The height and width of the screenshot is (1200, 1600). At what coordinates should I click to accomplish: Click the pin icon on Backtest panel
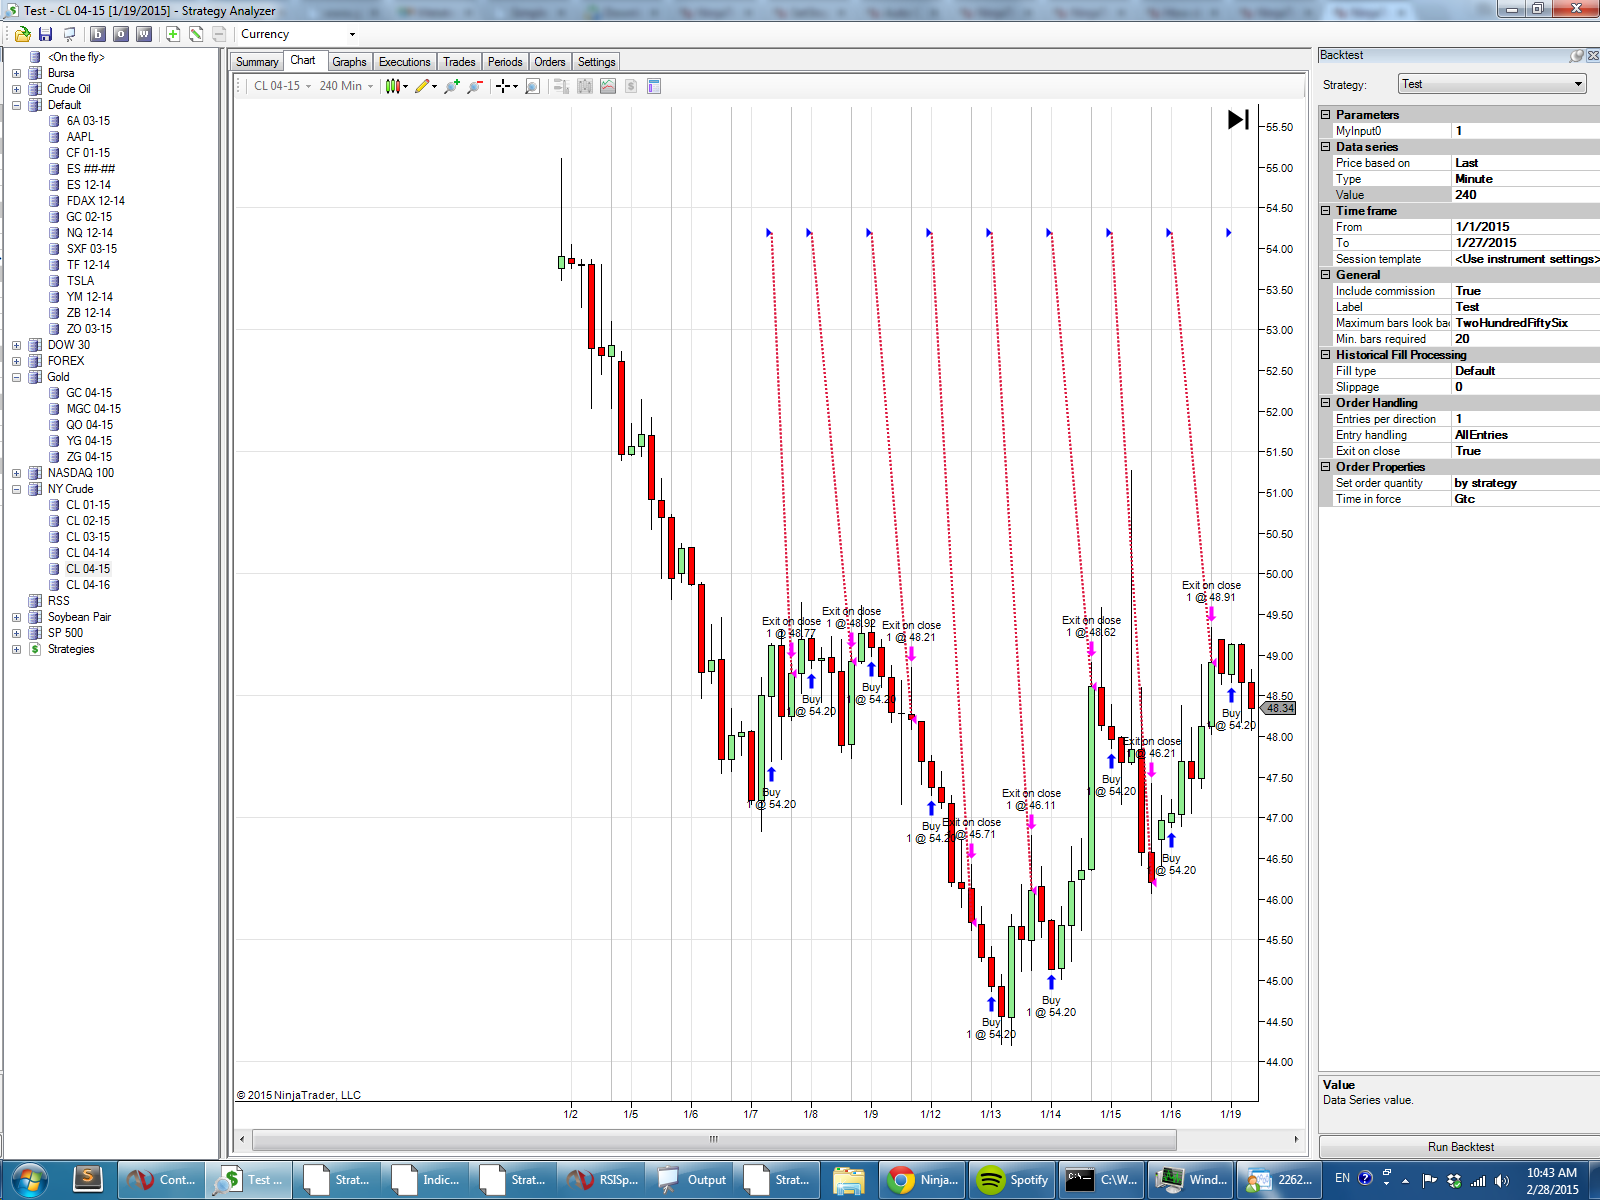[1577, 56]
